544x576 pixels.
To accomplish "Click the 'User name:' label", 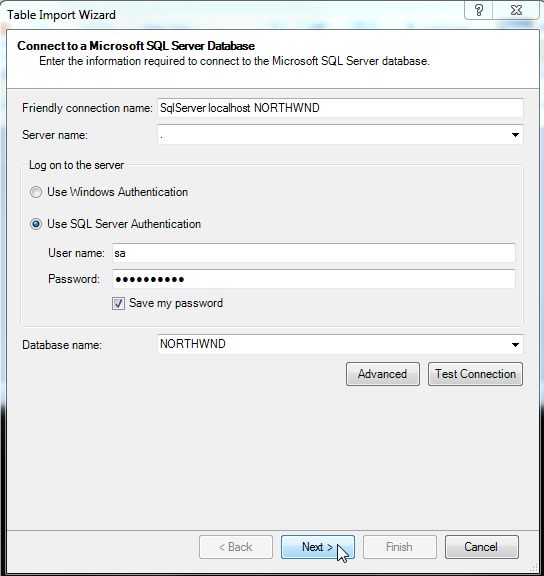I will point(76,253).
